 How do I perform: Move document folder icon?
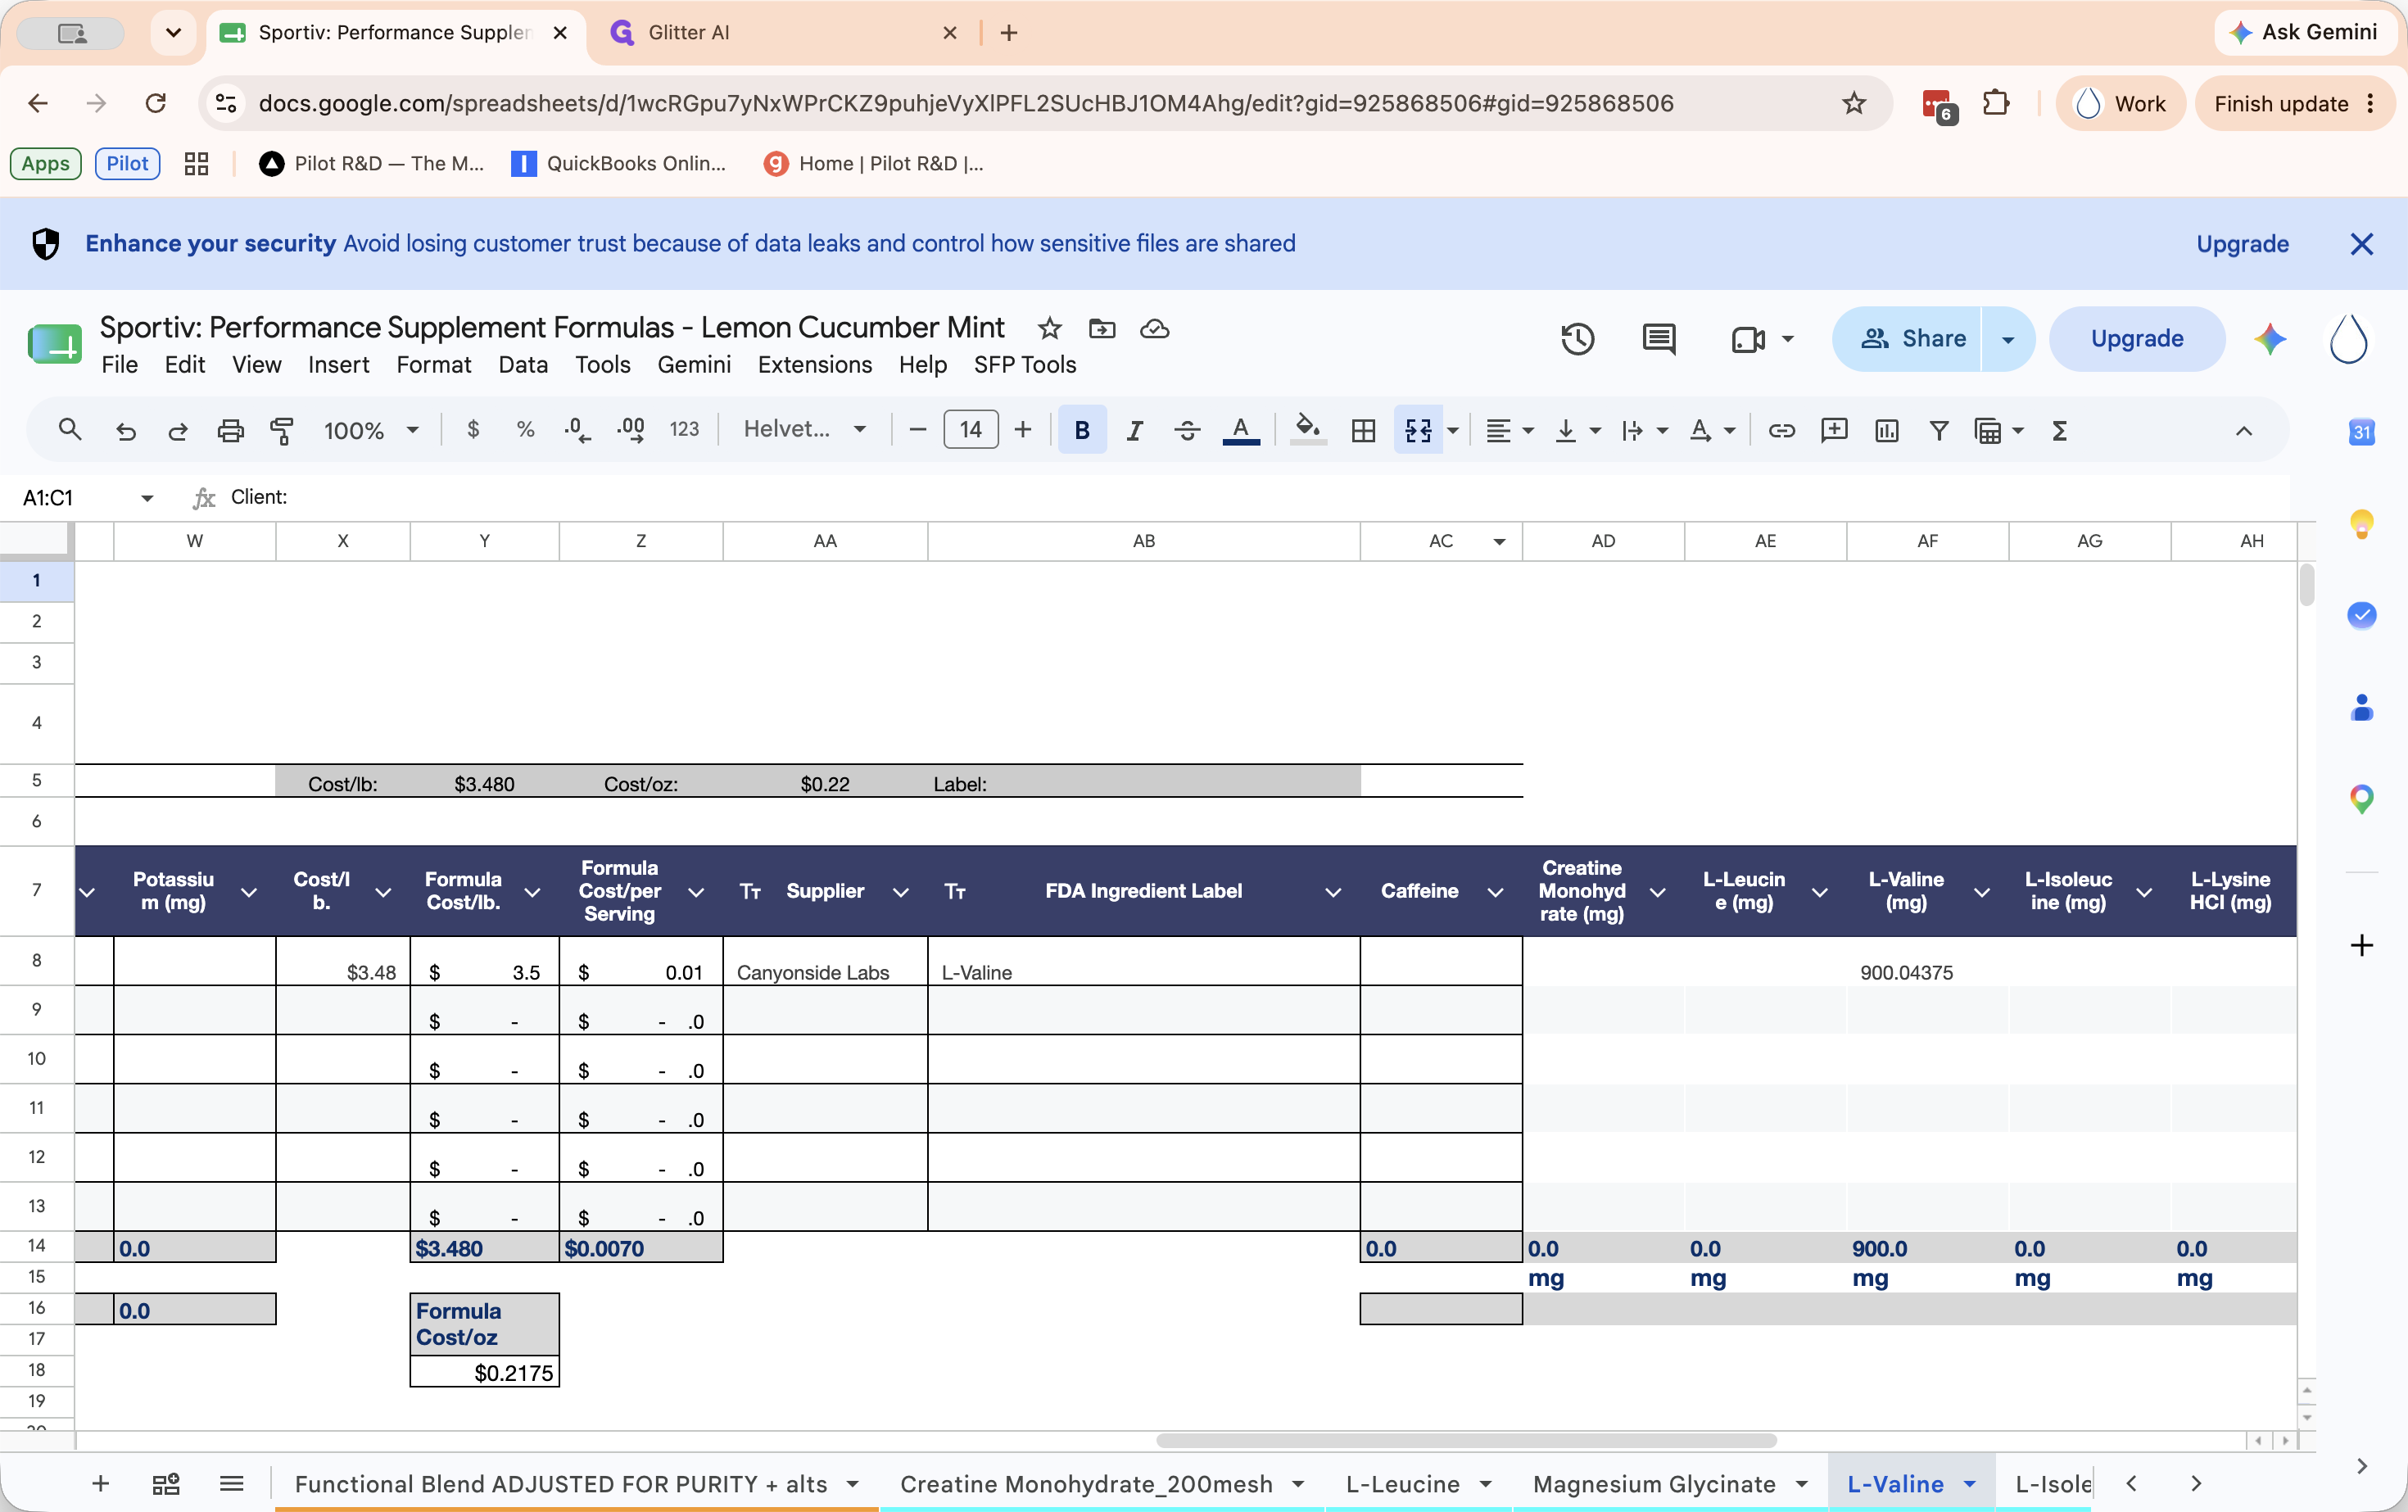click(x=1102, y=328)
